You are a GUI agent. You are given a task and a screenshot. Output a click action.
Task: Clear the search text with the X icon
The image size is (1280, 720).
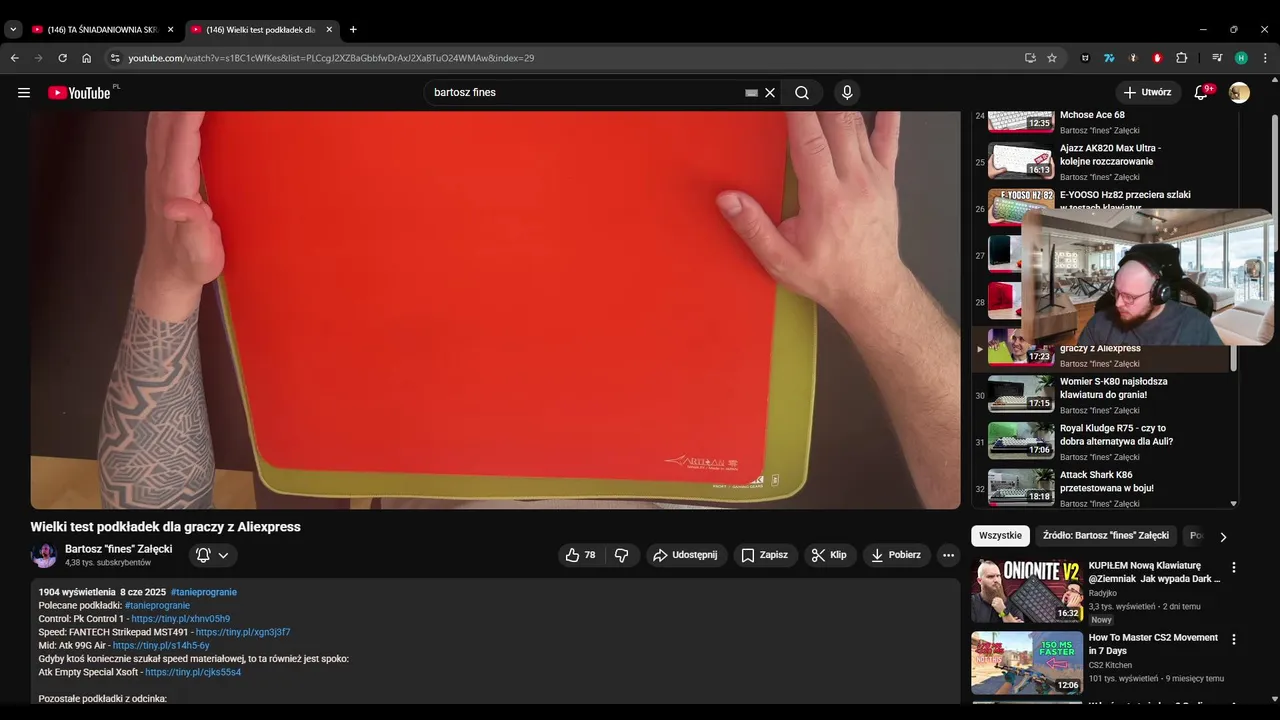(x=770, y=93)
